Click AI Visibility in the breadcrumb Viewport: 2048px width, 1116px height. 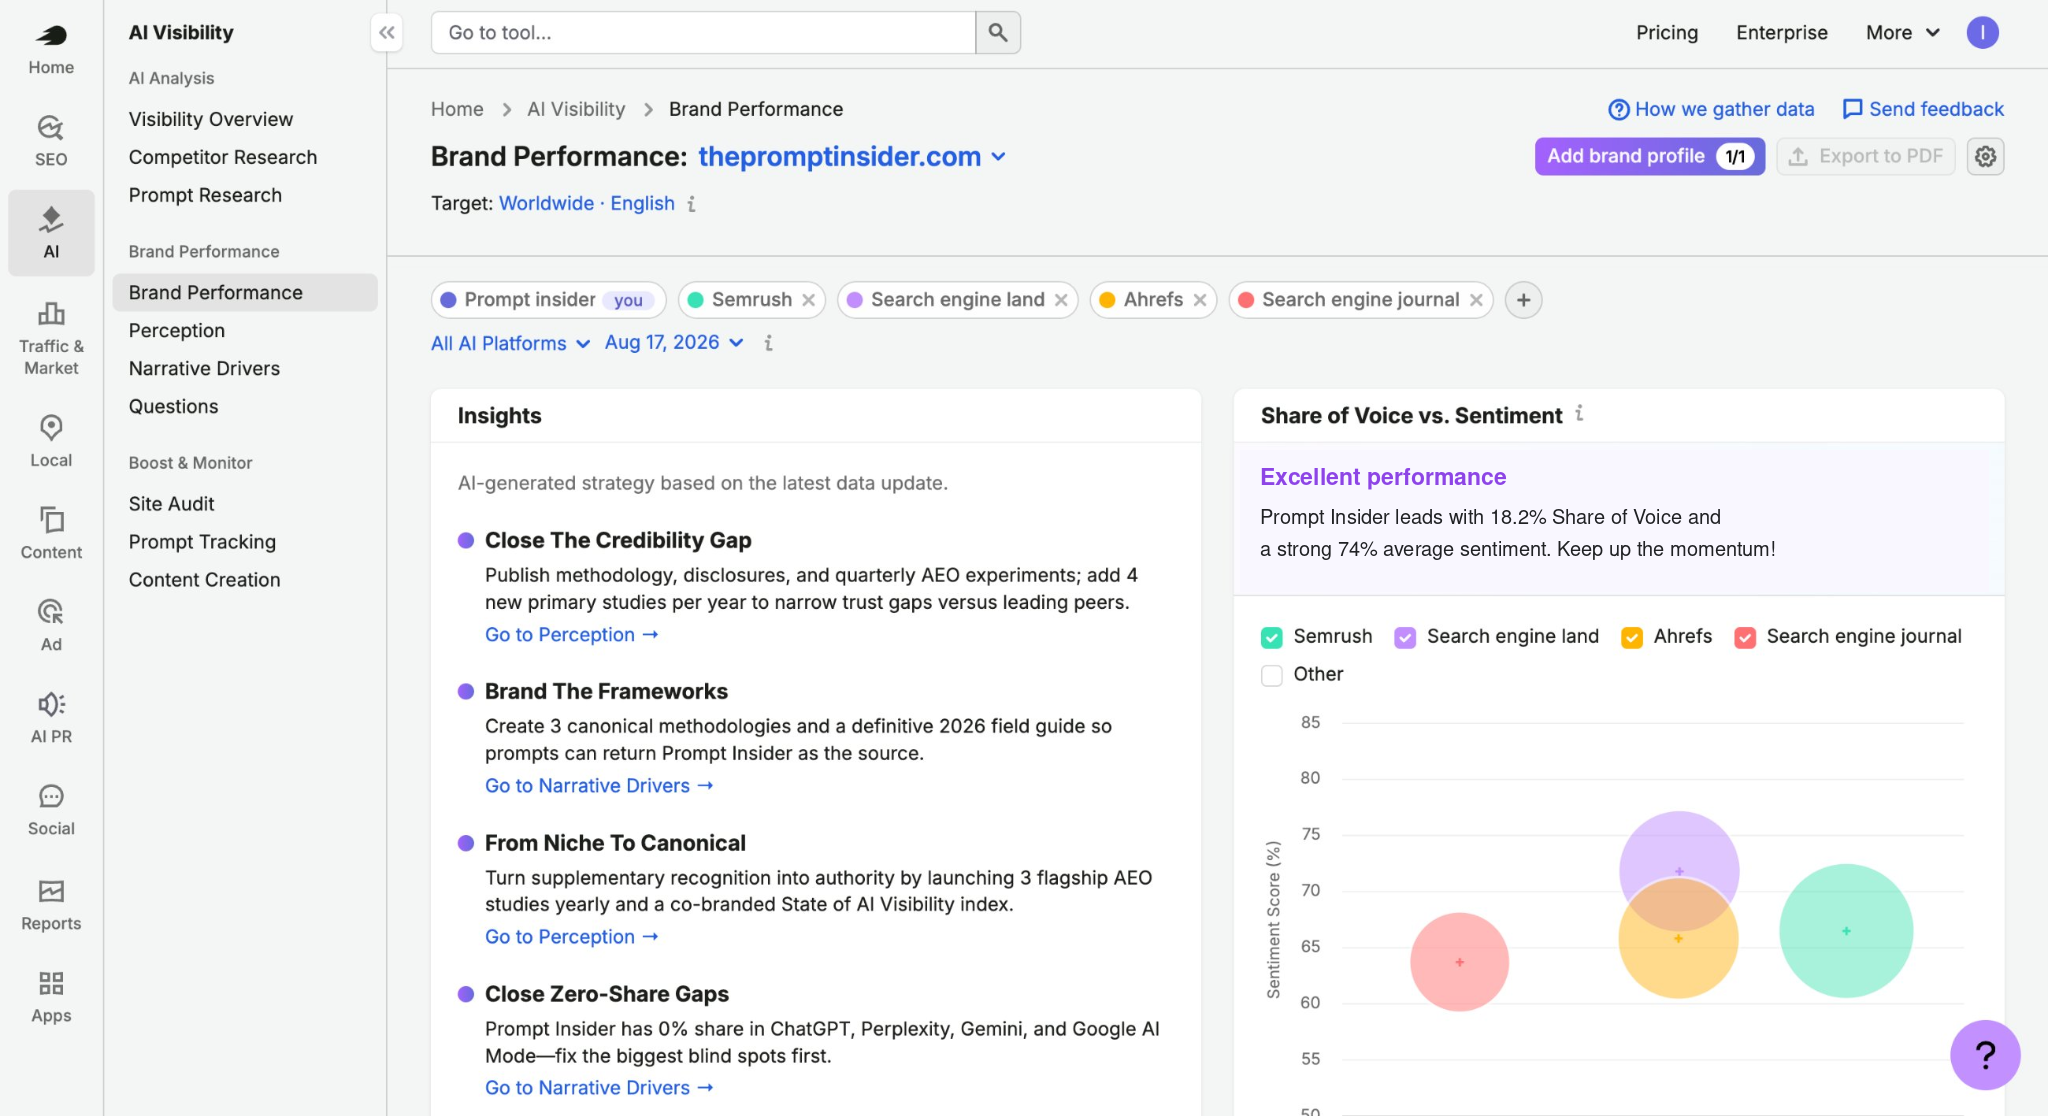click(576, 109)
